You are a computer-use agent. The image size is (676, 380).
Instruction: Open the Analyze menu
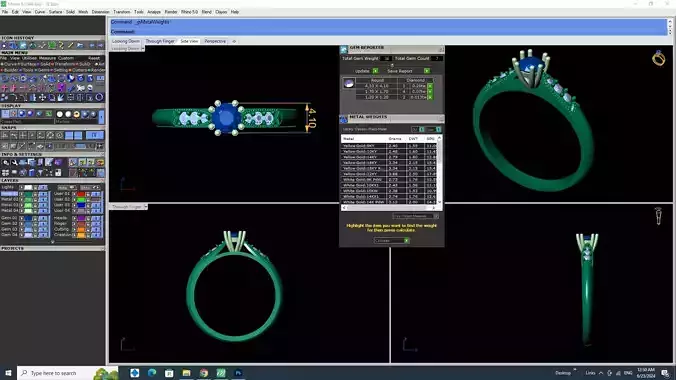154,12
